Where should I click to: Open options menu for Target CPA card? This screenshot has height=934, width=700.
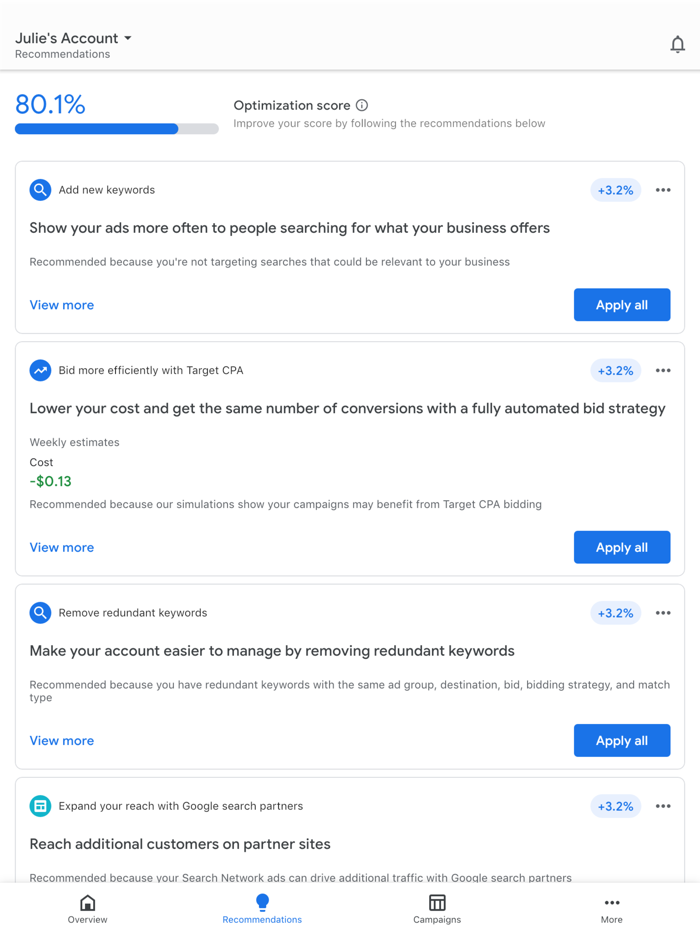pos(663,370)
